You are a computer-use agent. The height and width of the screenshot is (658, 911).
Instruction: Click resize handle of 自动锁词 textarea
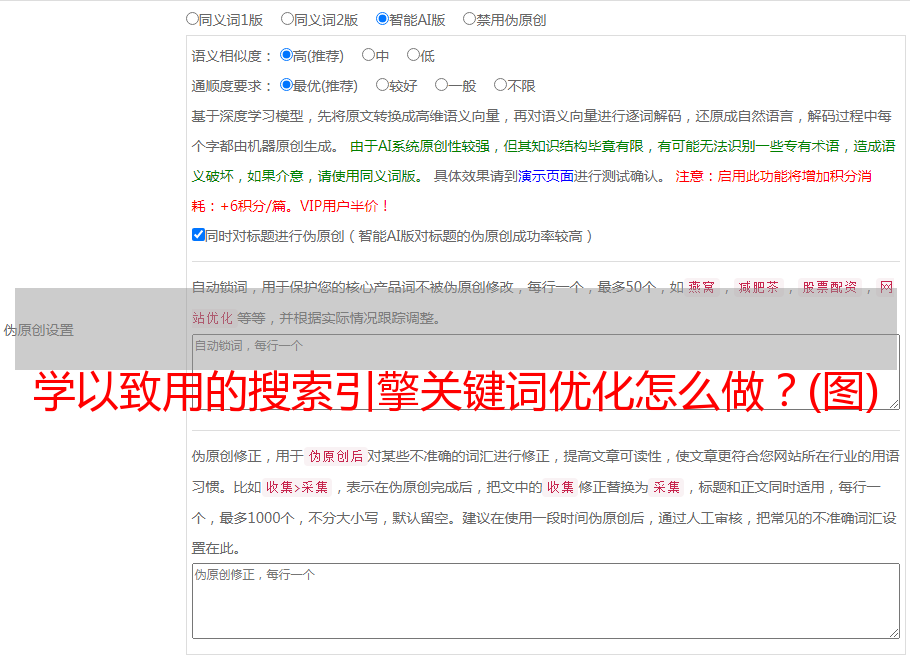[x=893, y=403]
